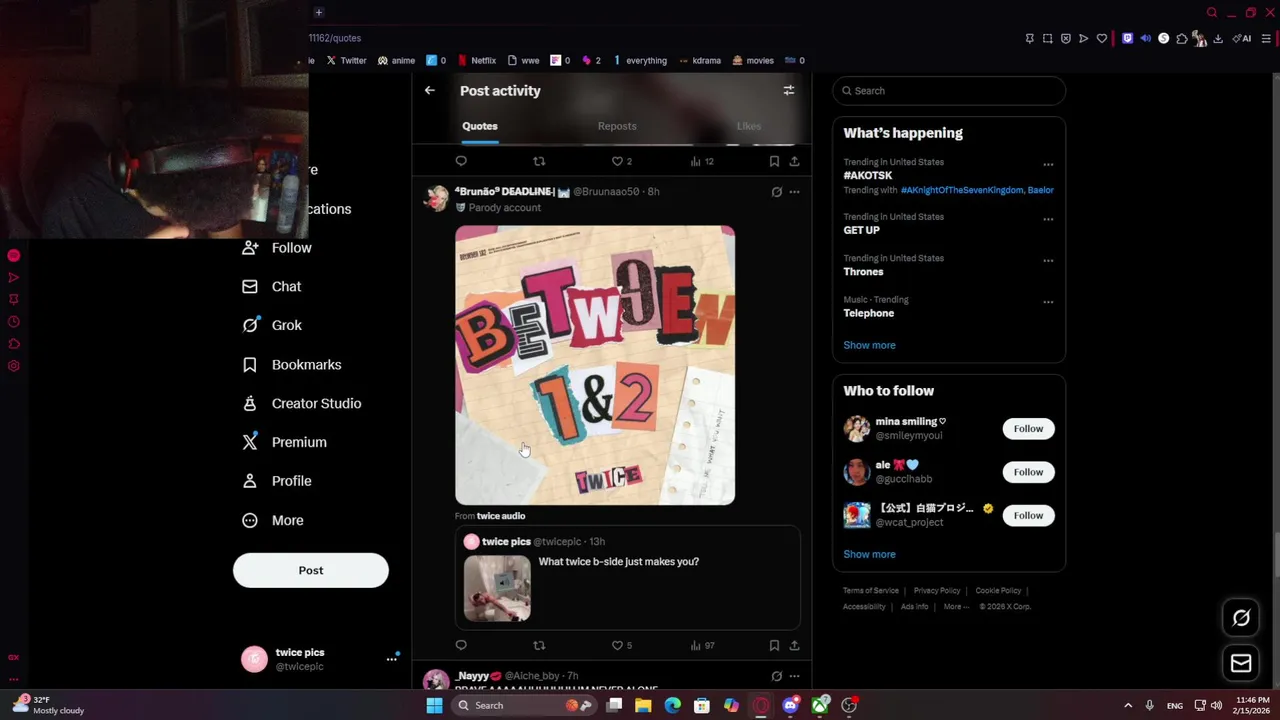
Task: Open Grok explain icon on Brunão's post
Action: pos(776,192)
